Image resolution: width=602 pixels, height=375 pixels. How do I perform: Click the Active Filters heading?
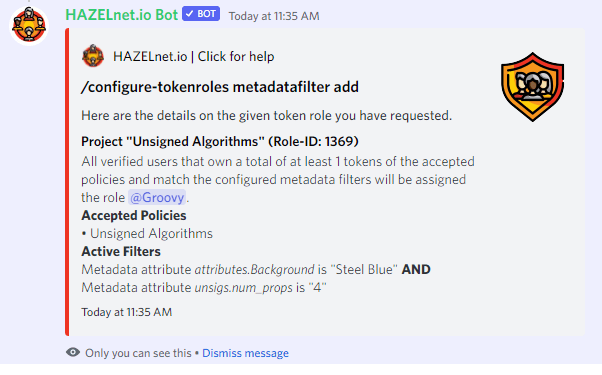point(121,251)
